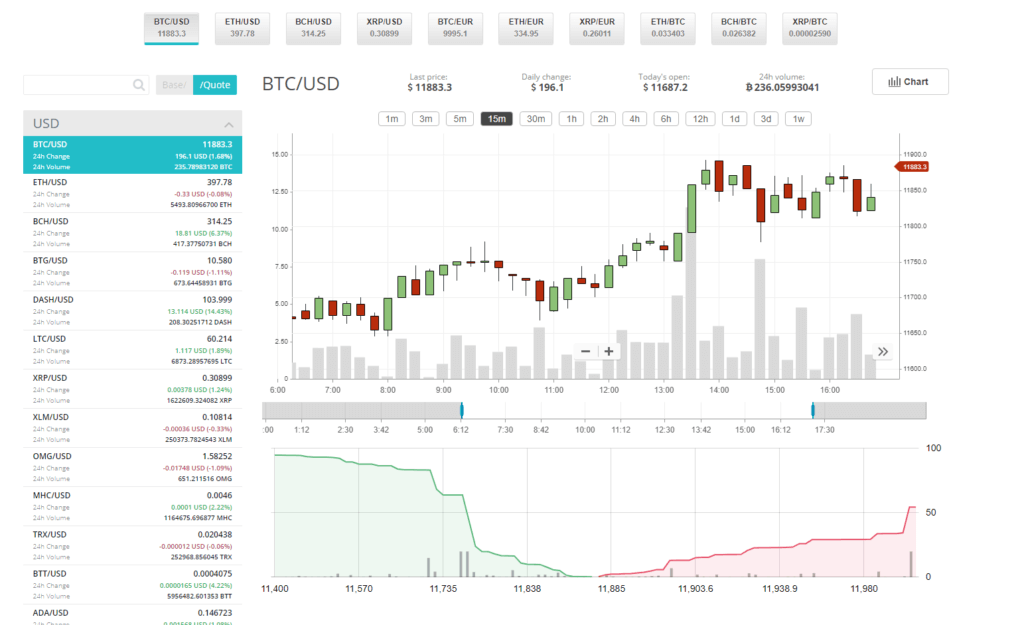Switch to 3d candles
Screen dimensions: 1024x625
(x=766, y=119)
